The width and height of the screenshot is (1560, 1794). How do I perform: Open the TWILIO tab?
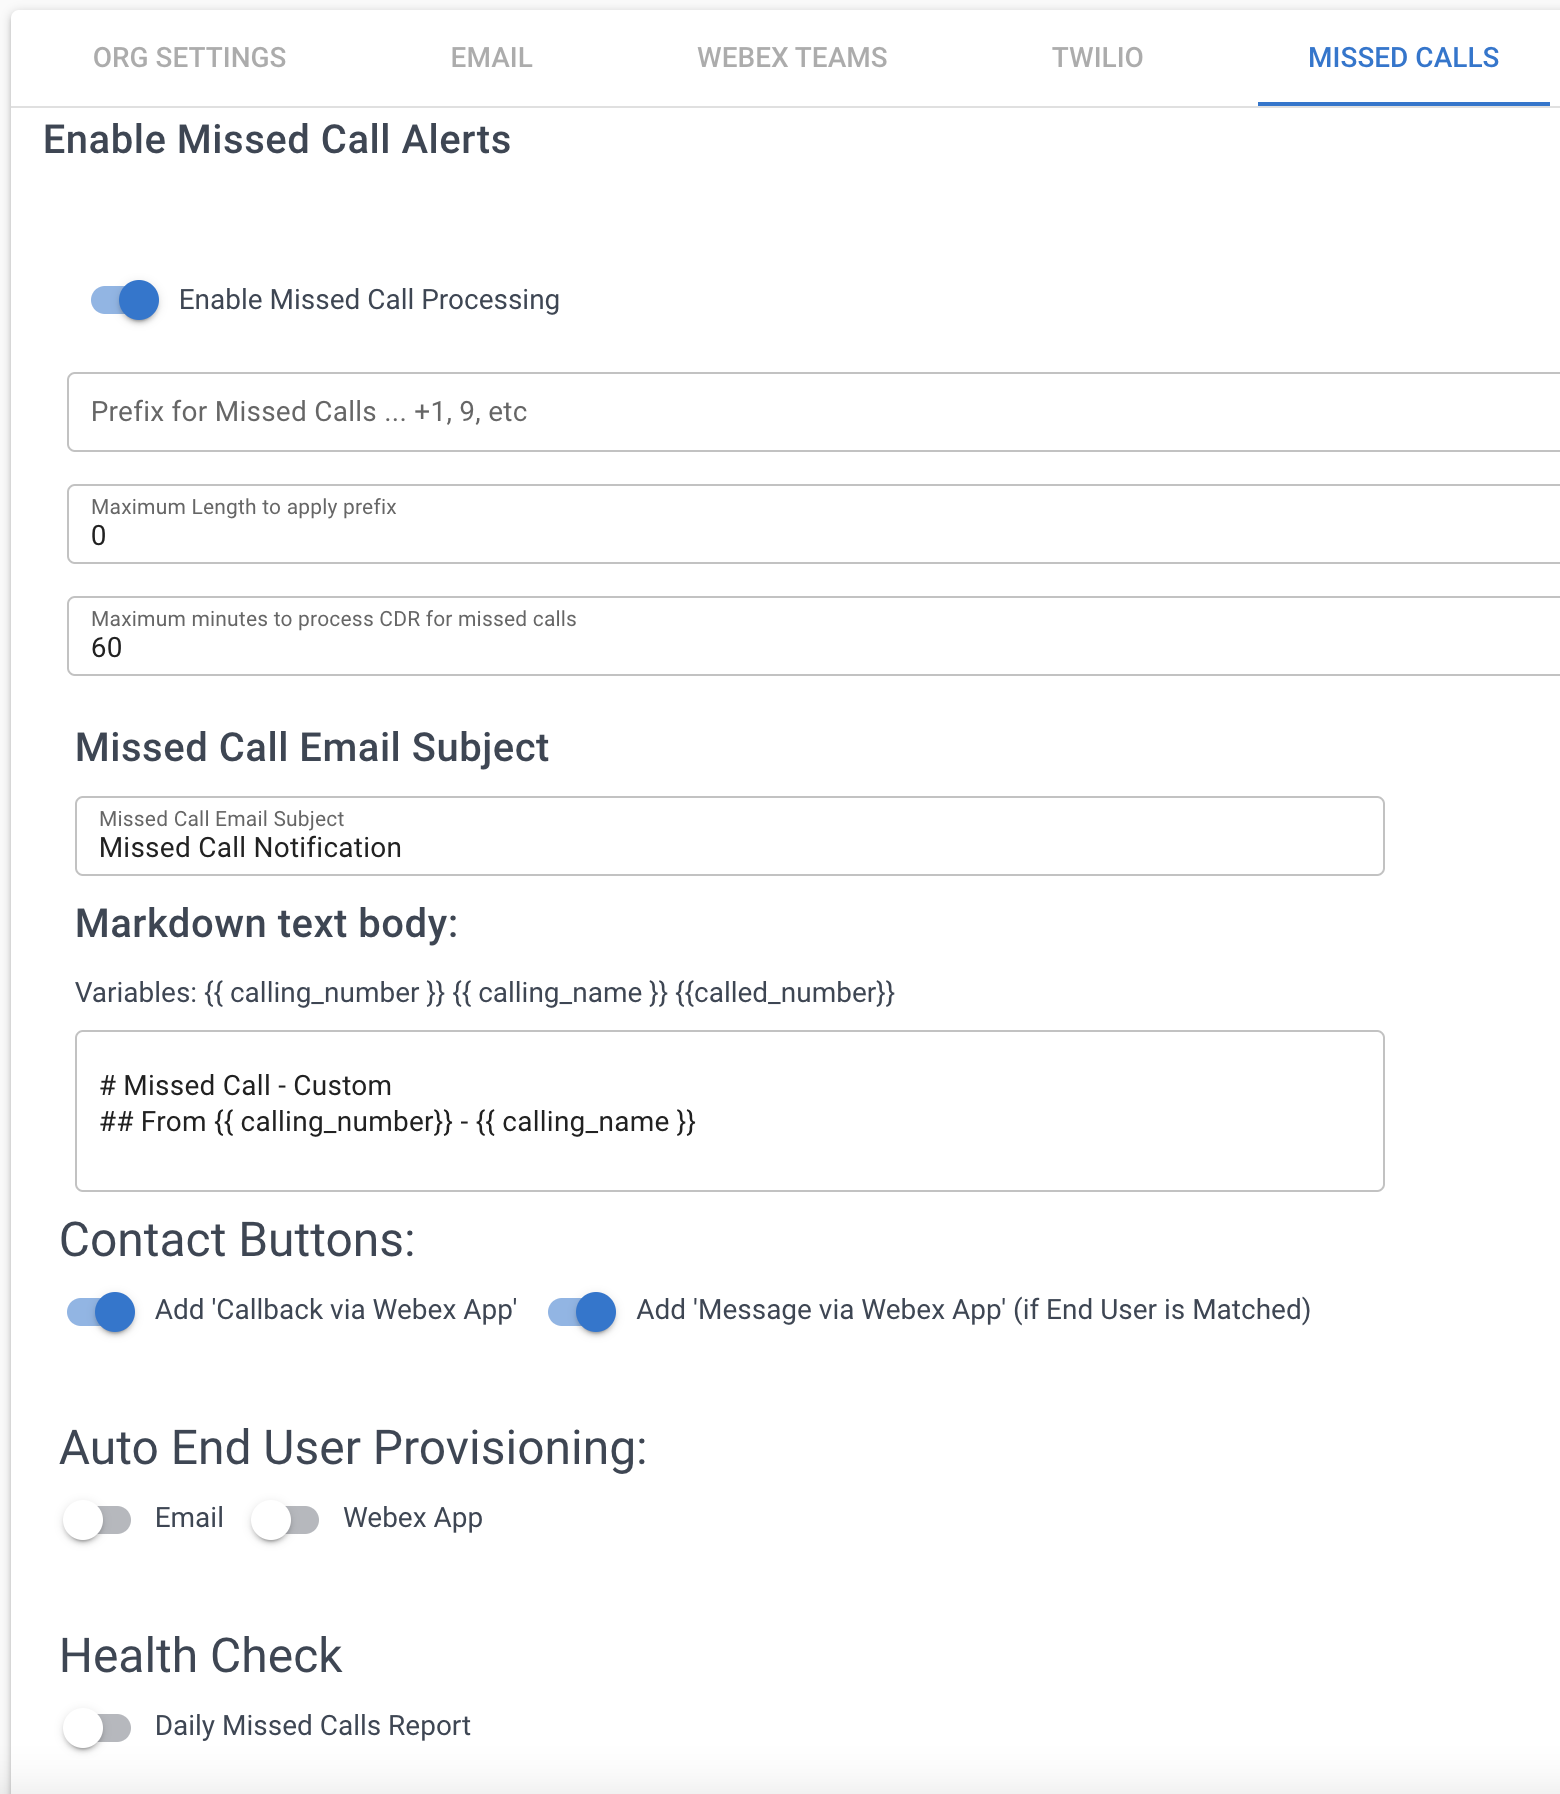pos(1096,57)
